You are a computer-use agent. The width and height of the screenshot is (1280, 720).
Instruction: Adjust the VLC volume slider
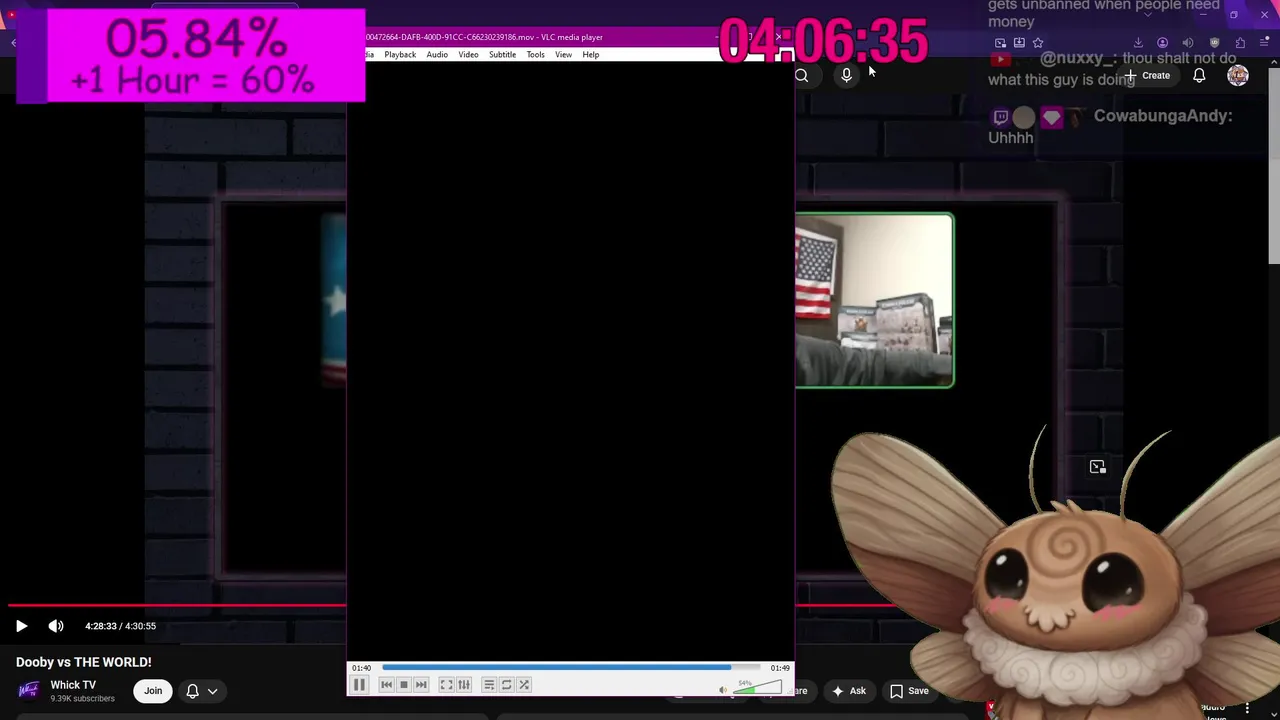coord(759,687)
